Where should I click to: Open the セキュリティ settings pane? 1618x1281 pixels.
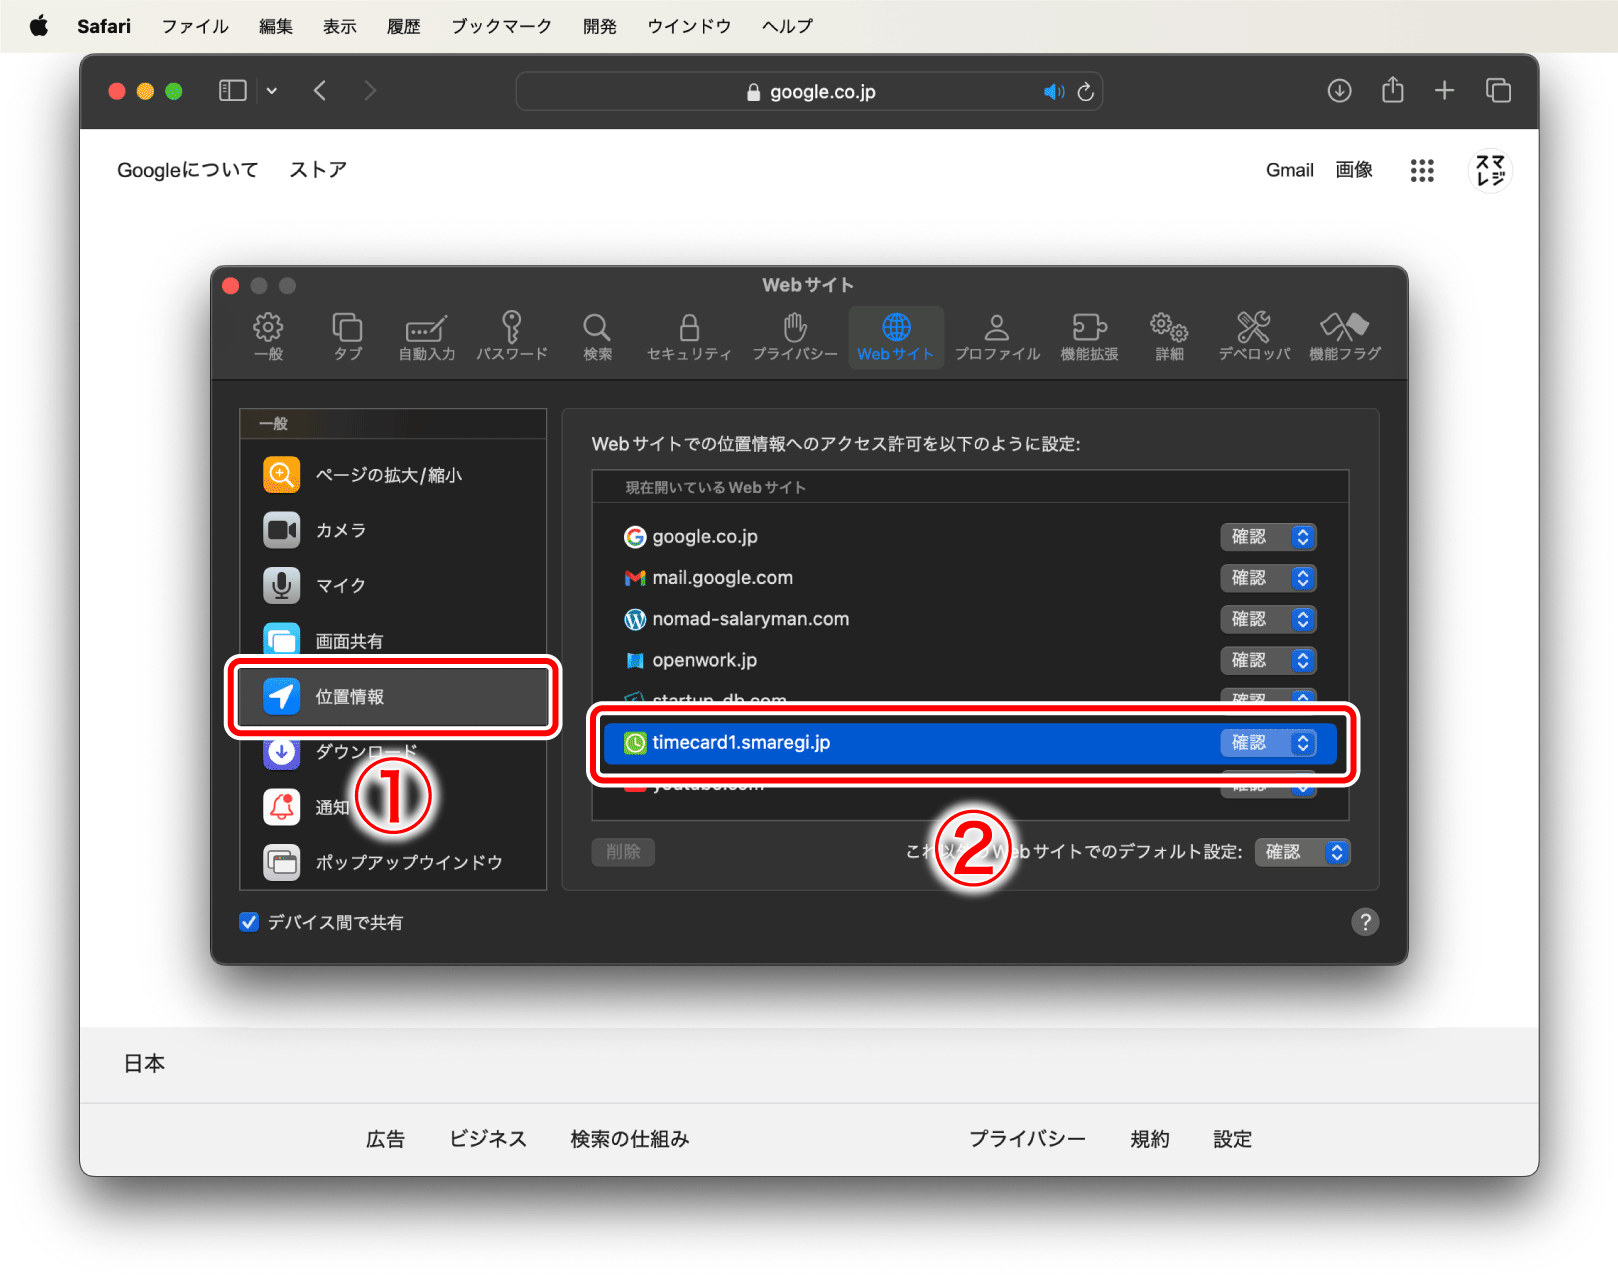pyautogui.click(x=688, y=337)
